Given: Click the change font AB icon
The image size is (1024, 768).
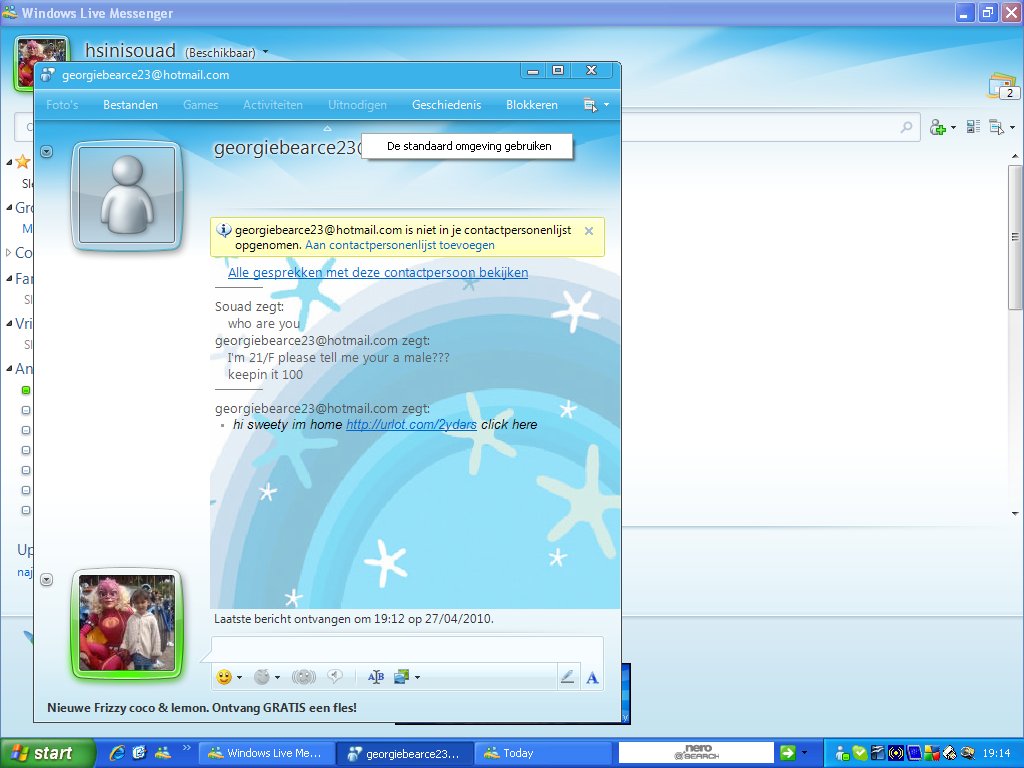Looking at the screenshot, I should coord(376,677).
